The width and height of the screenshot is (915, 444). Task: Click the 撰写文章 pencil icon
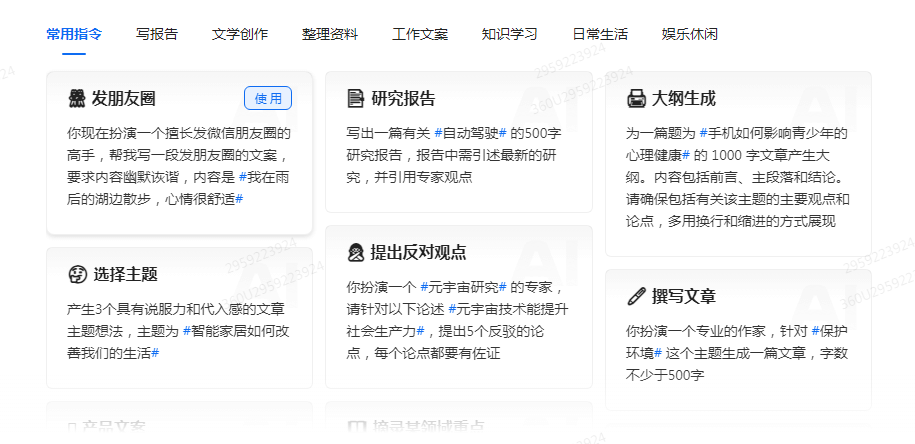point(636,296)
